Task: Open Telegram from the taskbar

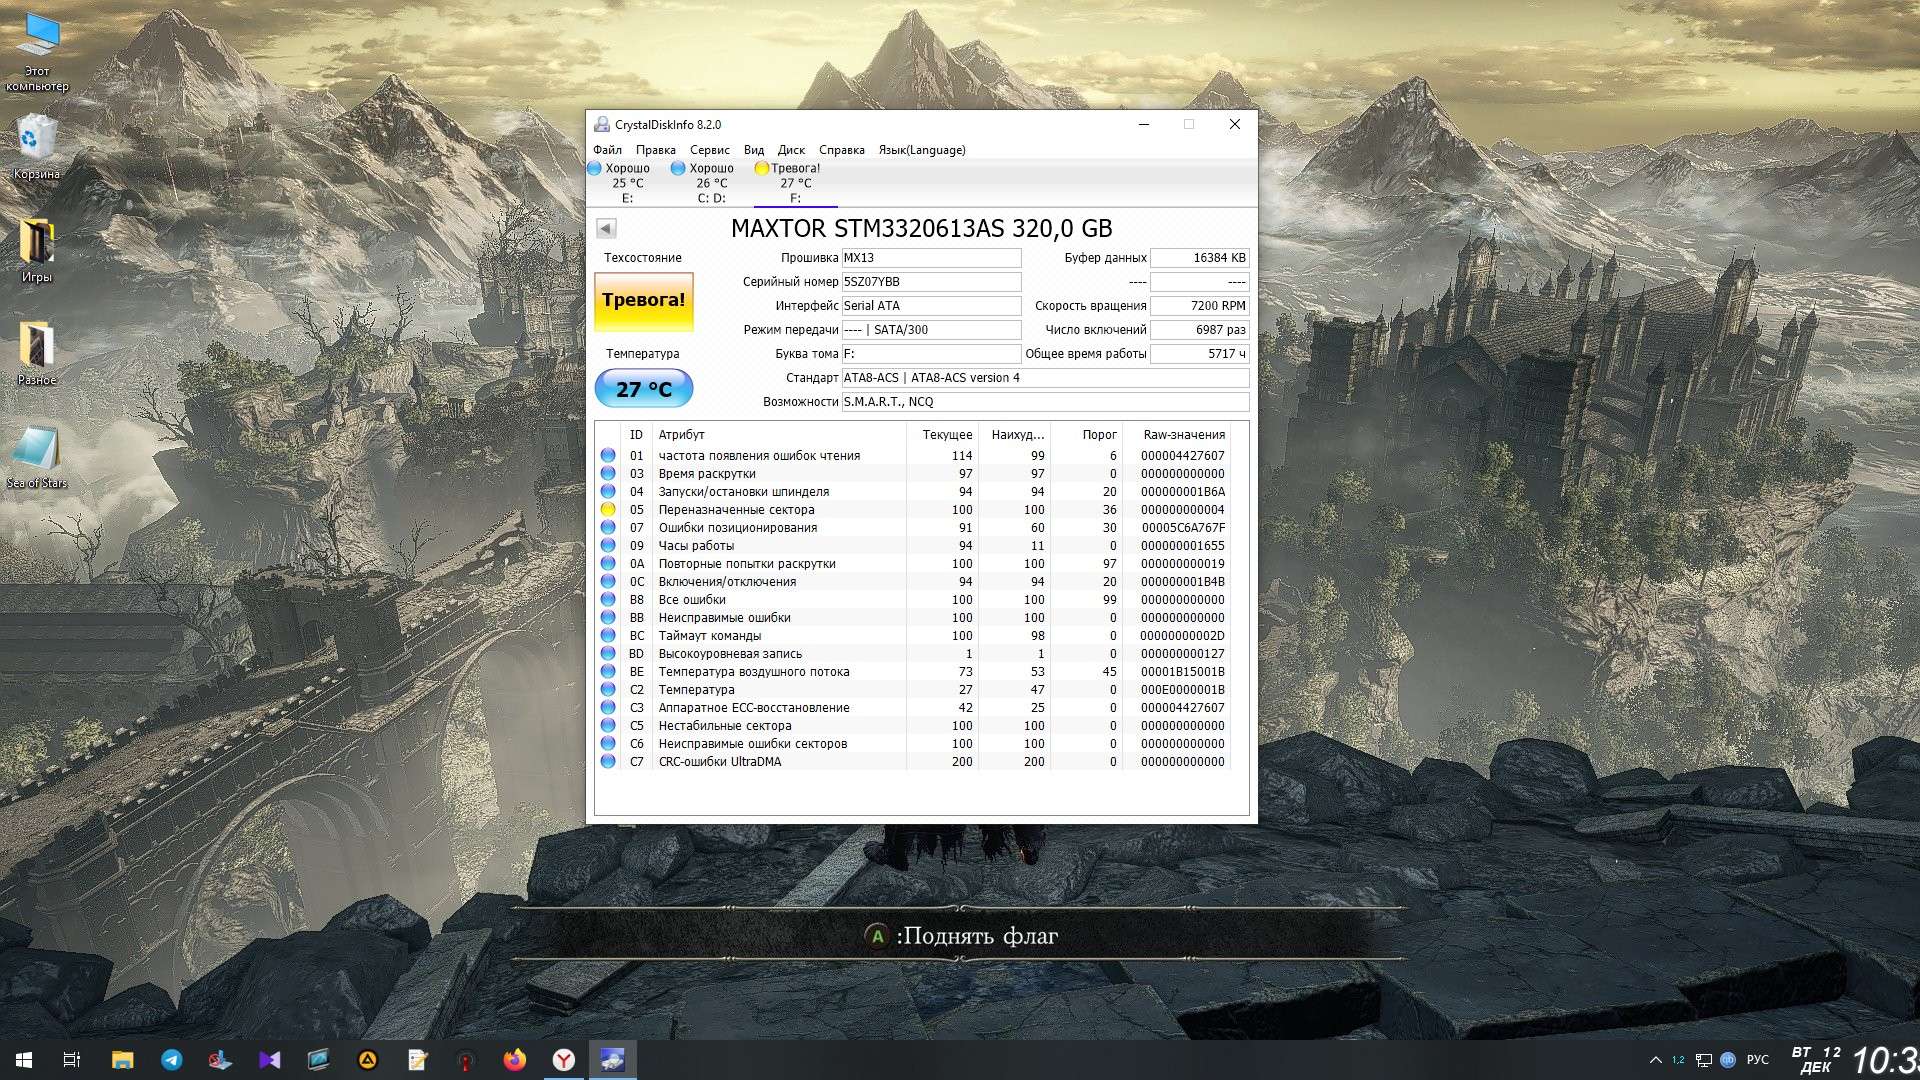Action: coord(172,1060)
